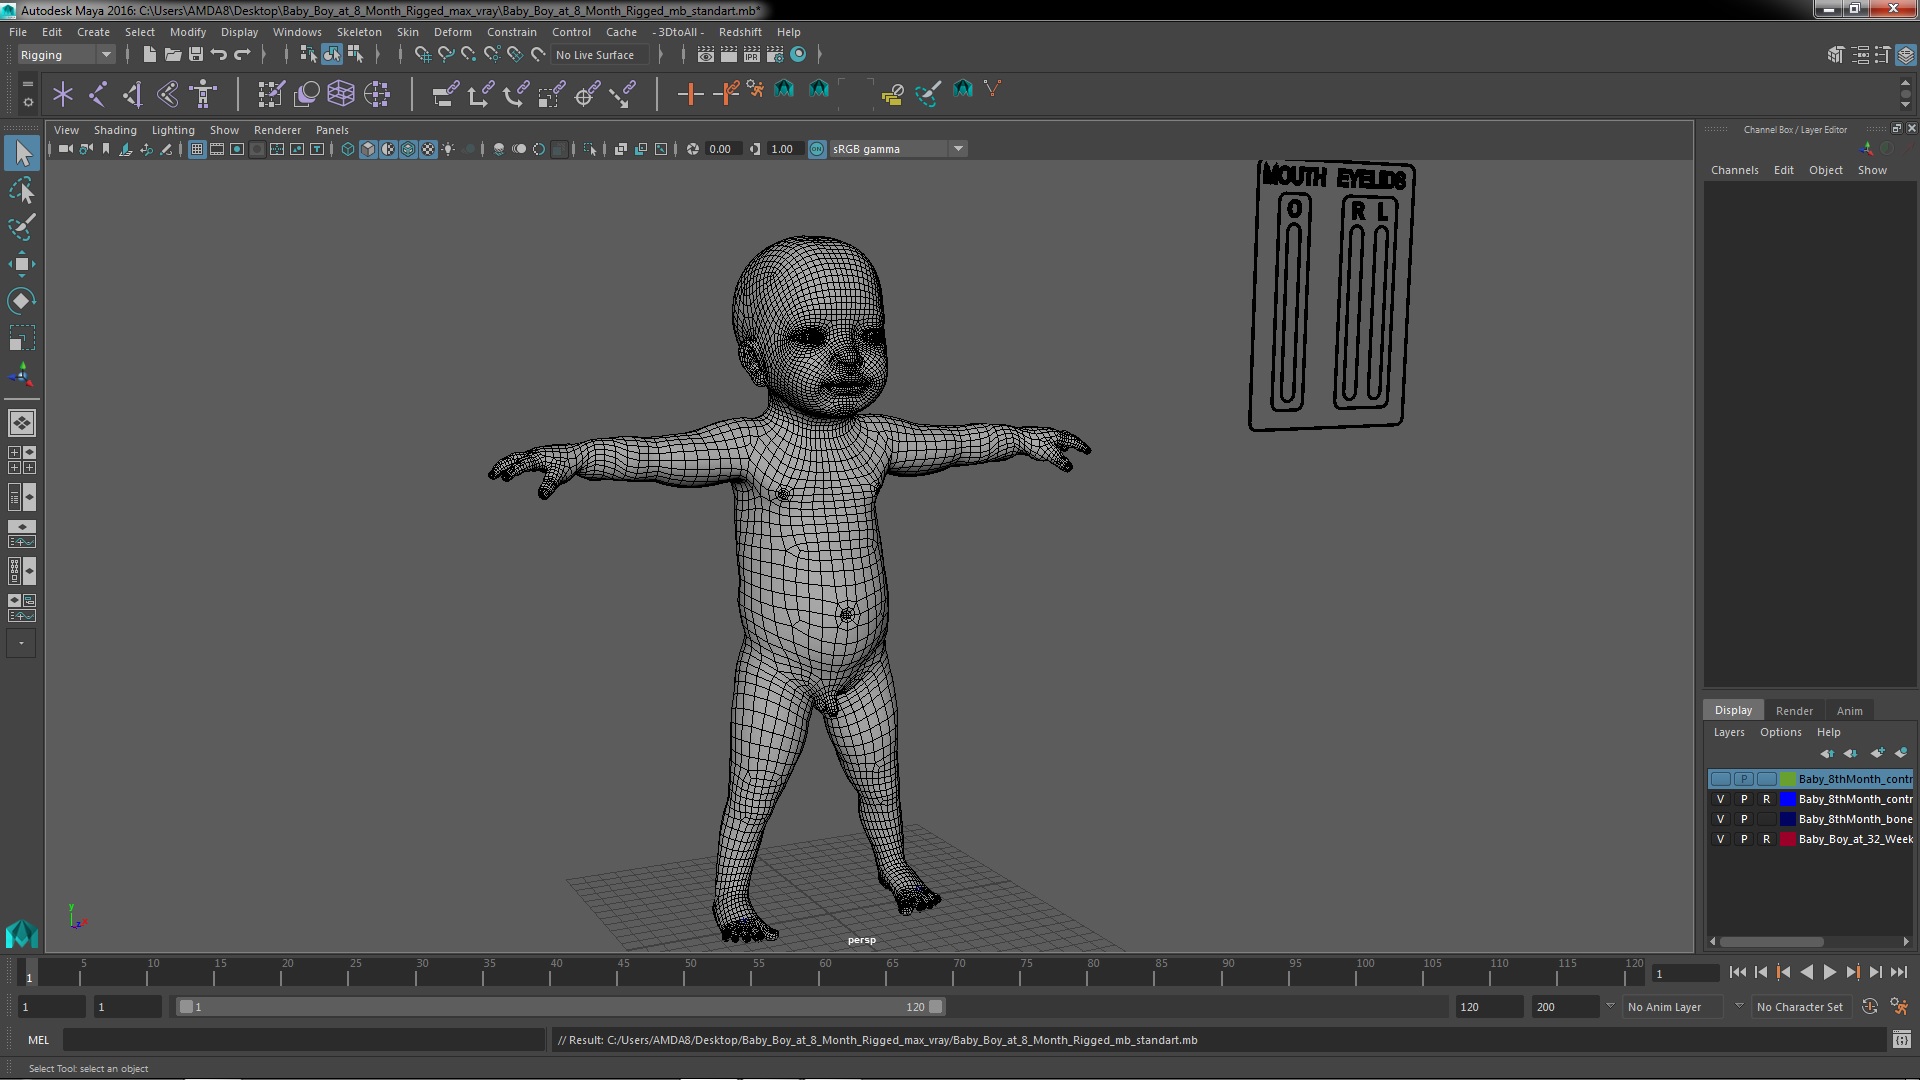This screenshot has height=1080, width=1920.
Task: Click the HumanIK skeleton figure shelf icon
Action: tap(203, 94)
